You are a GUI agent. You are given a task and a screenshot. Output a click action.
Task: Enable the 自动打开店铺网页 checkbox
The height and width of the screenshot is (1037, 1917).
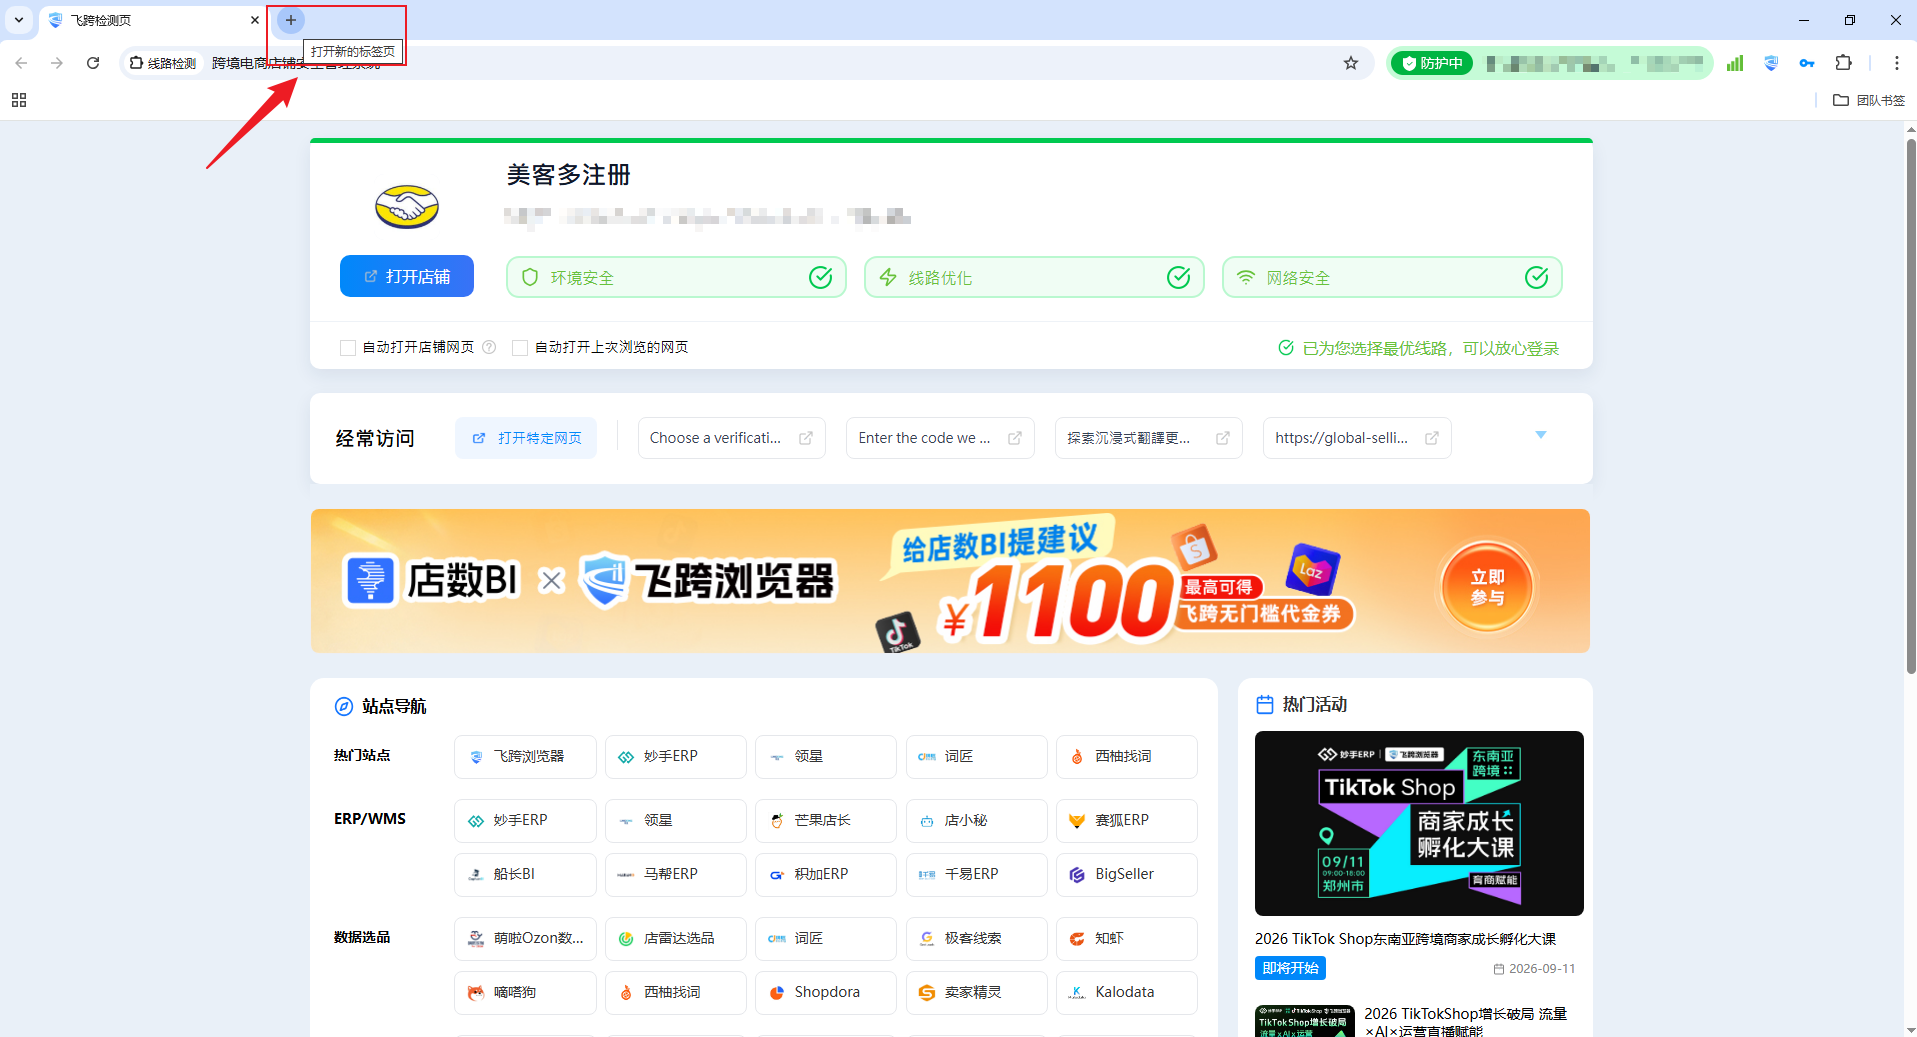click(348, 347)
